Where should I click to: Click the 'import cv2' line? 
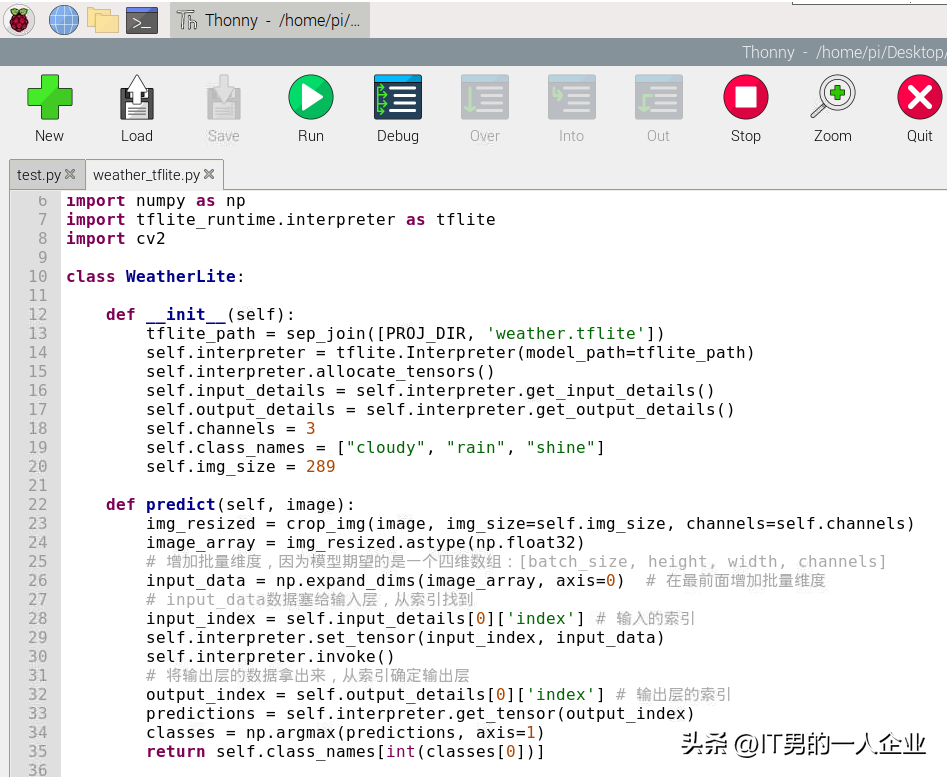click(x=115, y=238)
